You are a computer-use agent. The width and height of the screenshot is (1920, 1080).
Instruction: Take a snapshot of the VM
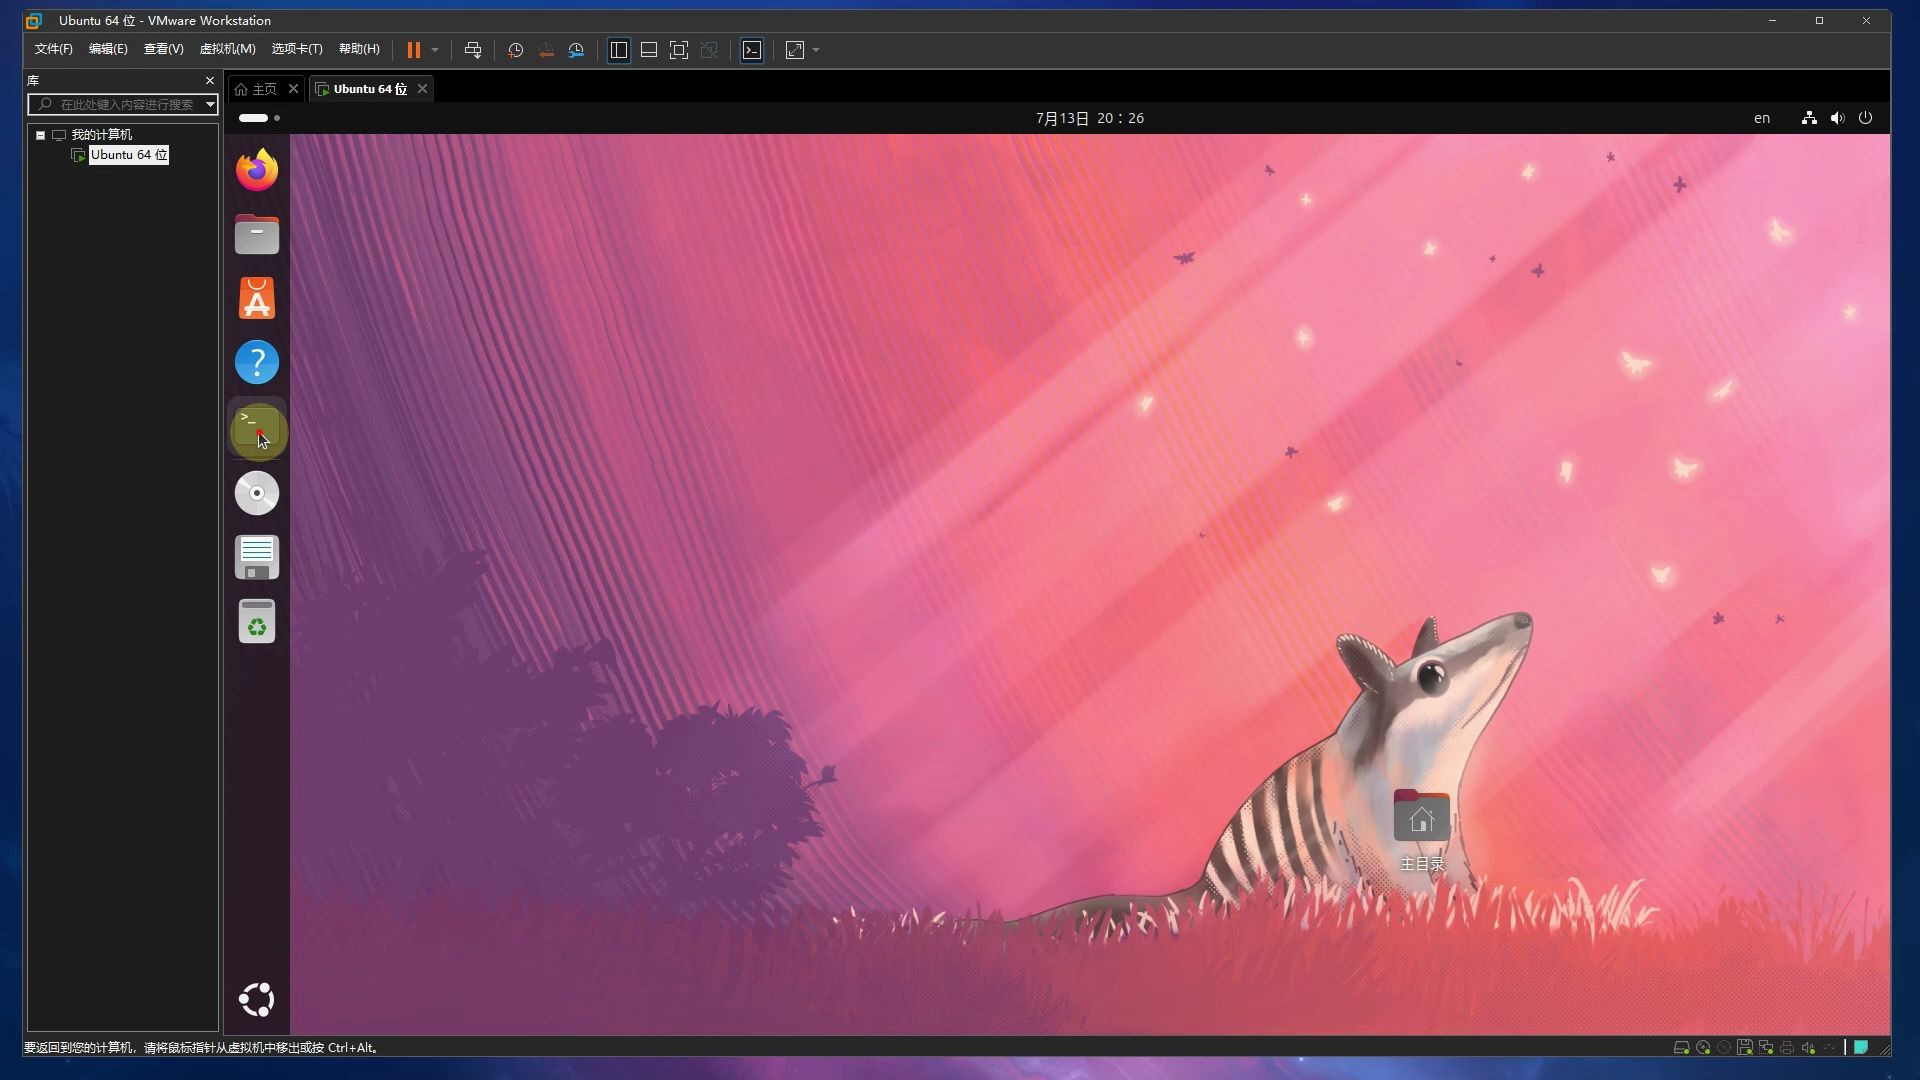click(x=515, y=50)
